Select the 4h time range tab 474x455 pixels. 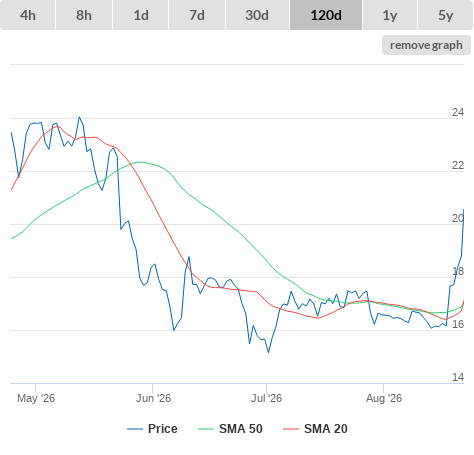(28, 15)
